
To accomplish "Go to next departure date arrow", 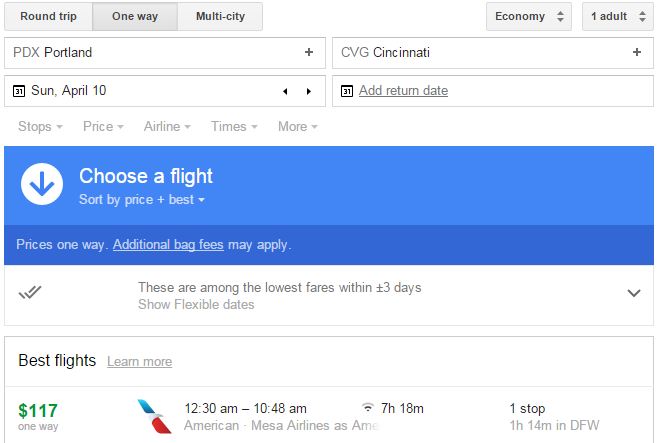I will coord(308,91).
